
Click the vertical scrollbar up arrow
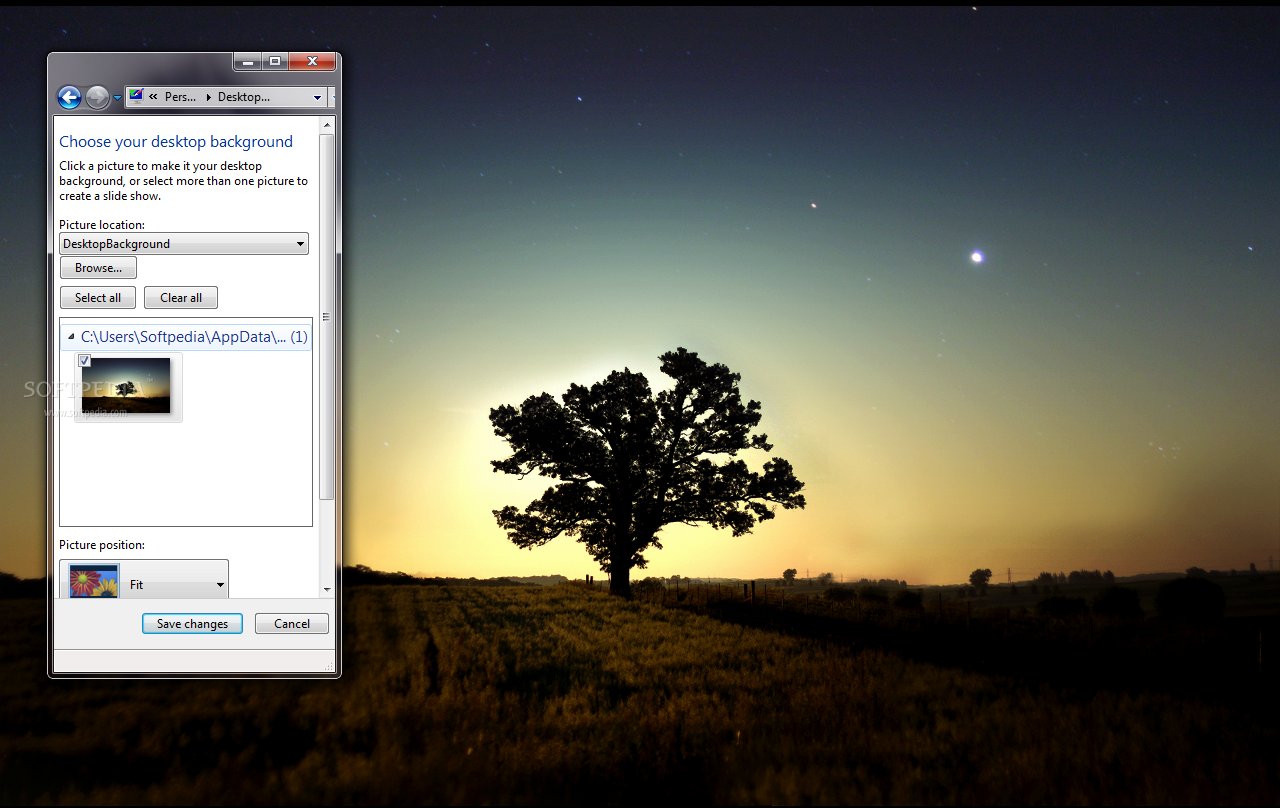[x=327, y=125]
